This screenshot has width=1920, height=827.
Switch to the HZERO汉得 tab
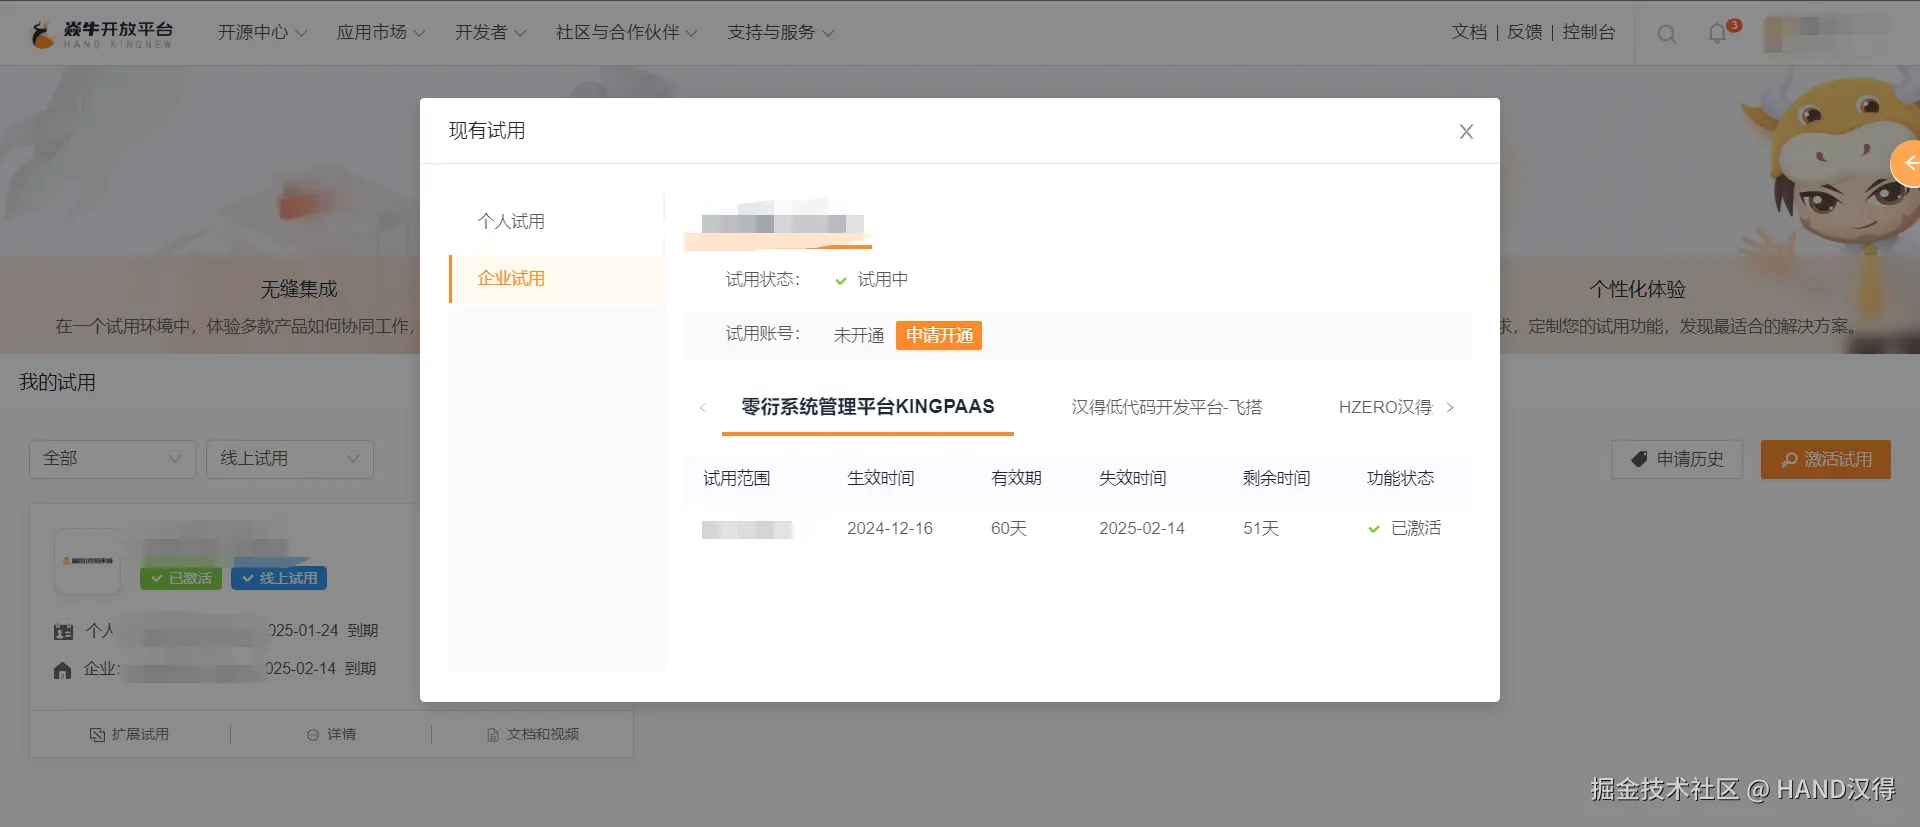click(x=1385, y=407)
